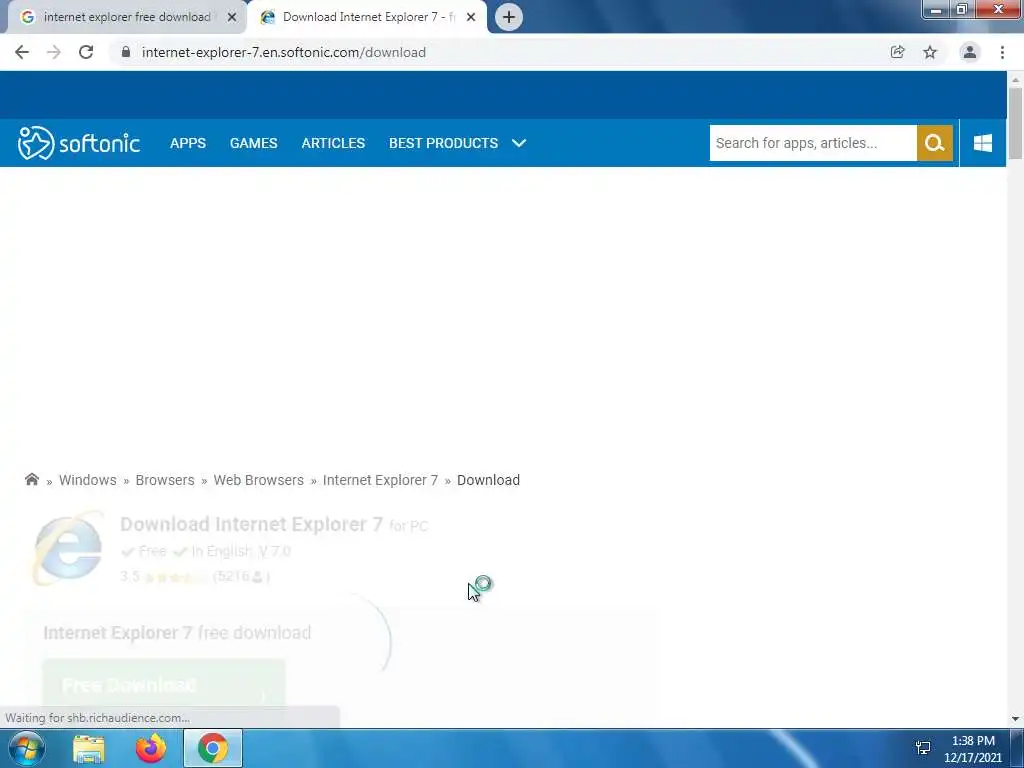The width and height of the screenshot is (1024, 768).
Task: Click the page scrollbar thumb
Action: tap(1015, 123)
